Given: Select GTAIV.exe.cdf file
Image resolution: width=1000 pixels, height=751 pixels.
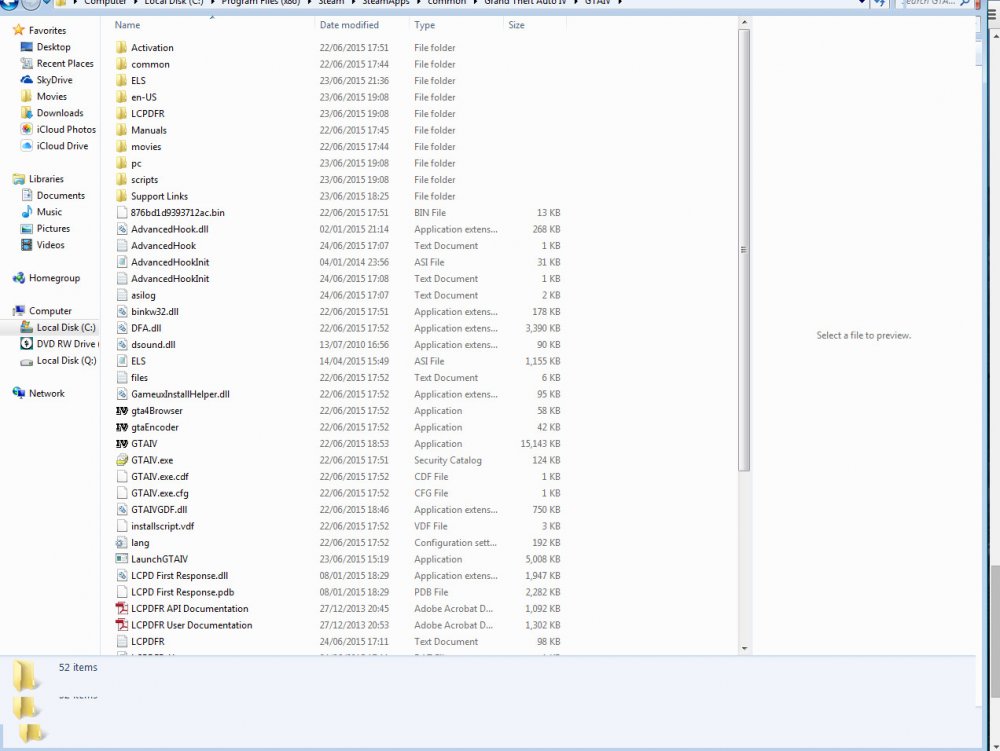Looking at the screenshot, I should click(x=159, y=476).
